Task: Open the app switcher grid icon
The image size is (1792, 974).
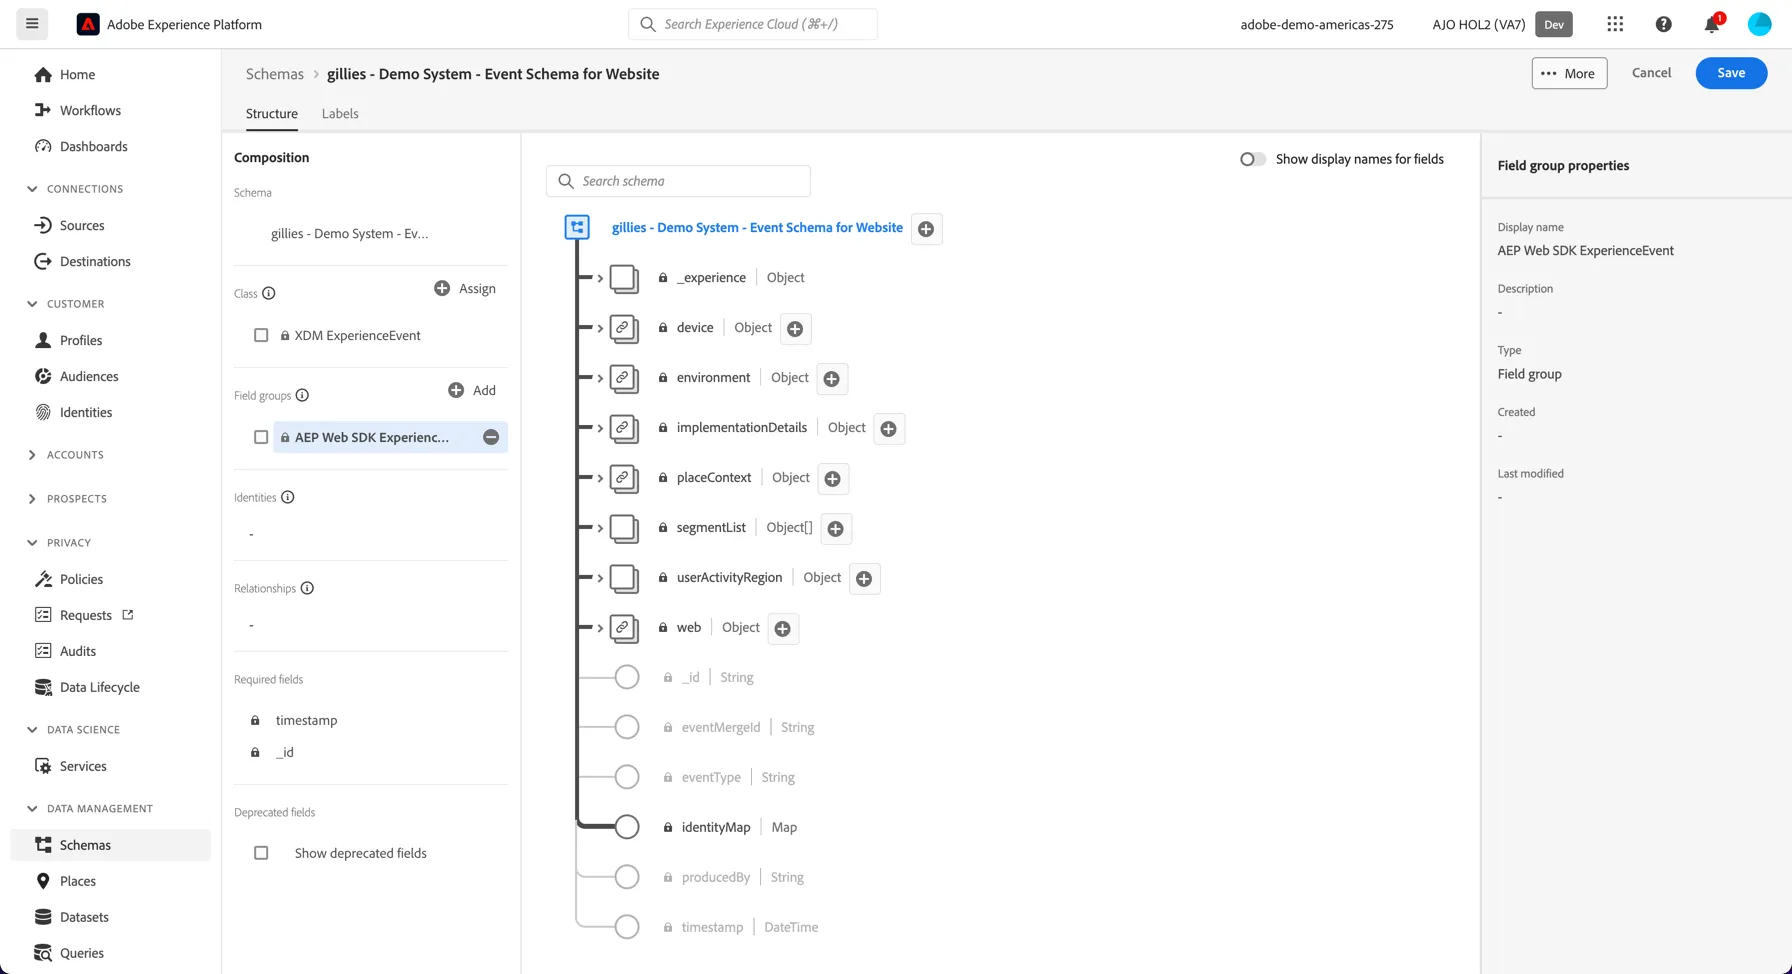Action: click(1615, 24)
